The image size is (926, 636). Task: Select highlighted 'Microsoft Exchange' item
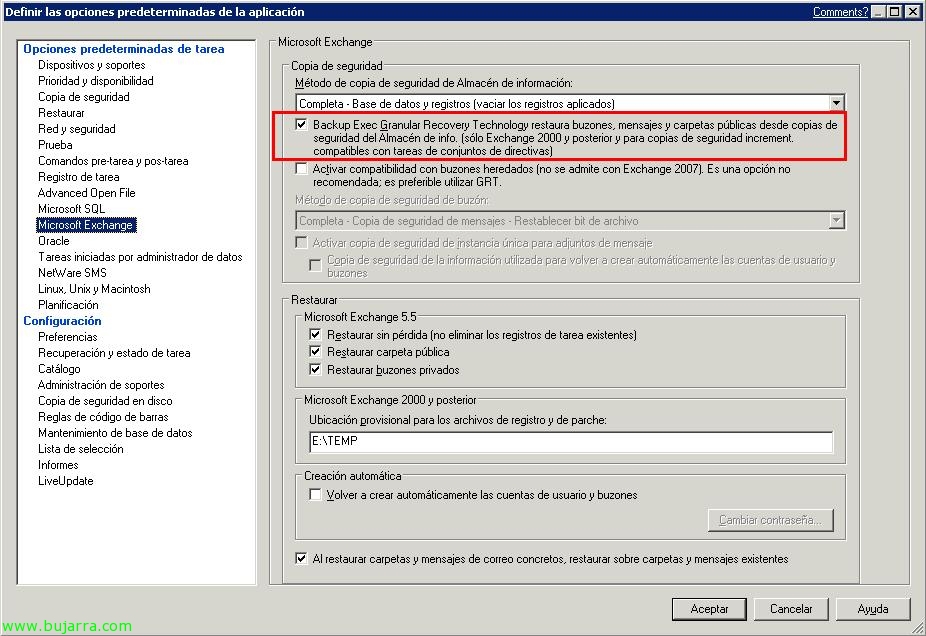[86, 225]
